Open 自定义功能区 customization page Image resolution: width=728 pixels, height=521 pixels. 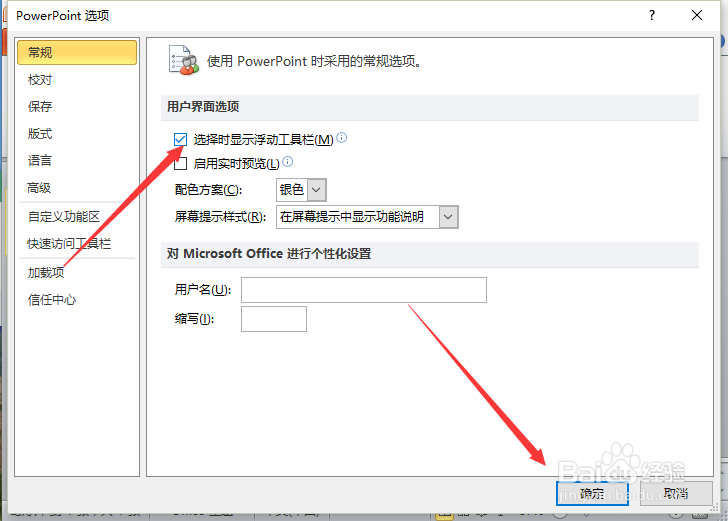[x=64, y=216]
